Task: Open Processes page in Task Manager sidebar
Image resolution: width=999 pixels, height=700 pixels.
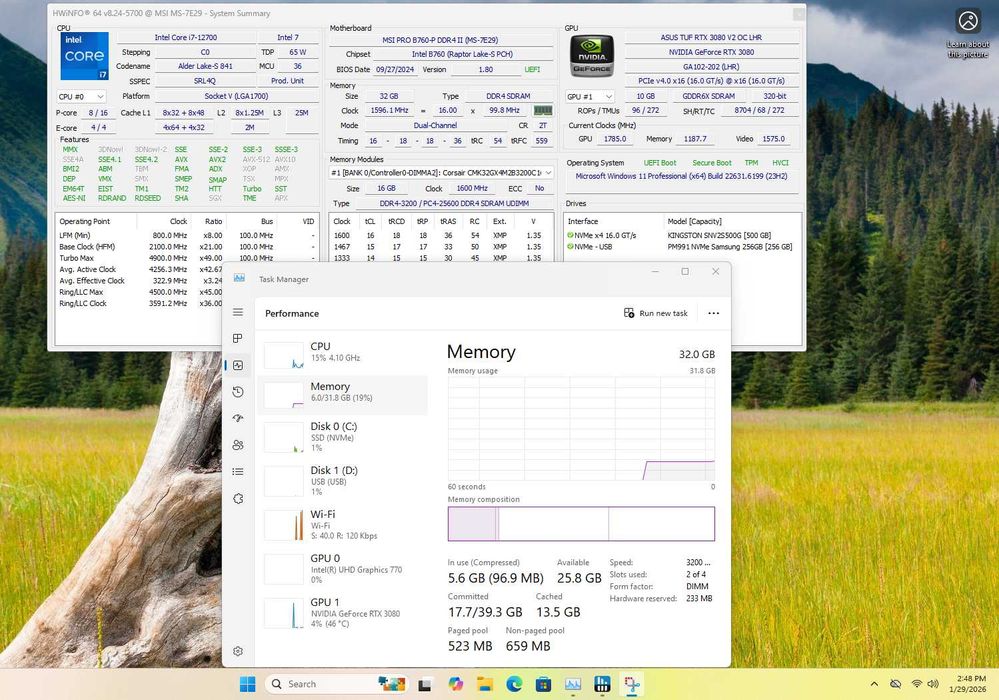Action: click(x=238, y=338)
